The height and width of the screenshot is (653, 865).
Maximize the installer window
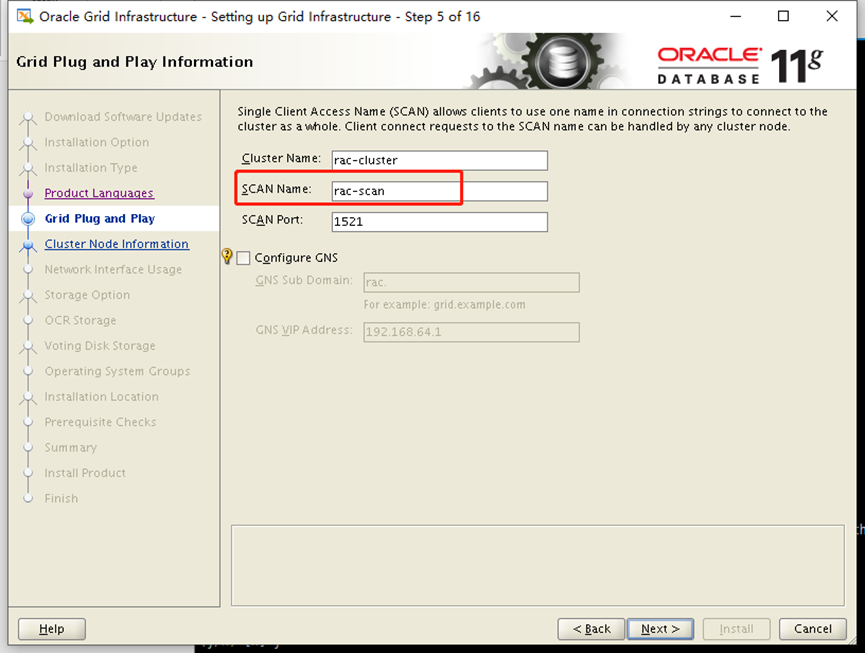pyautogui.click(x=783, y=16)
